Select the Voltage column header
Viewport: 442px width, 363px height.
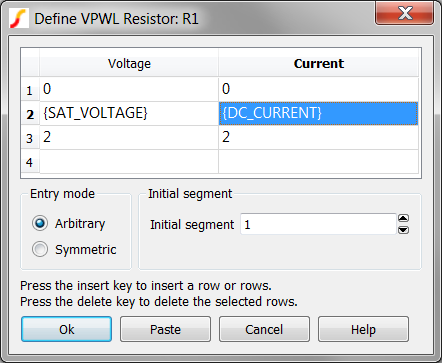coord(129,63)
